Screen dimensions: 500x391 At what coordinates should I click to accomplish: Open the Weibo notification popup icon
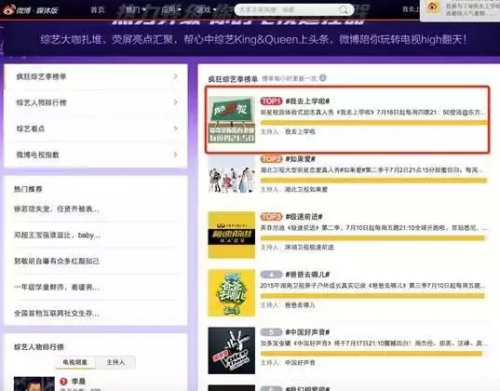point(433,7)
